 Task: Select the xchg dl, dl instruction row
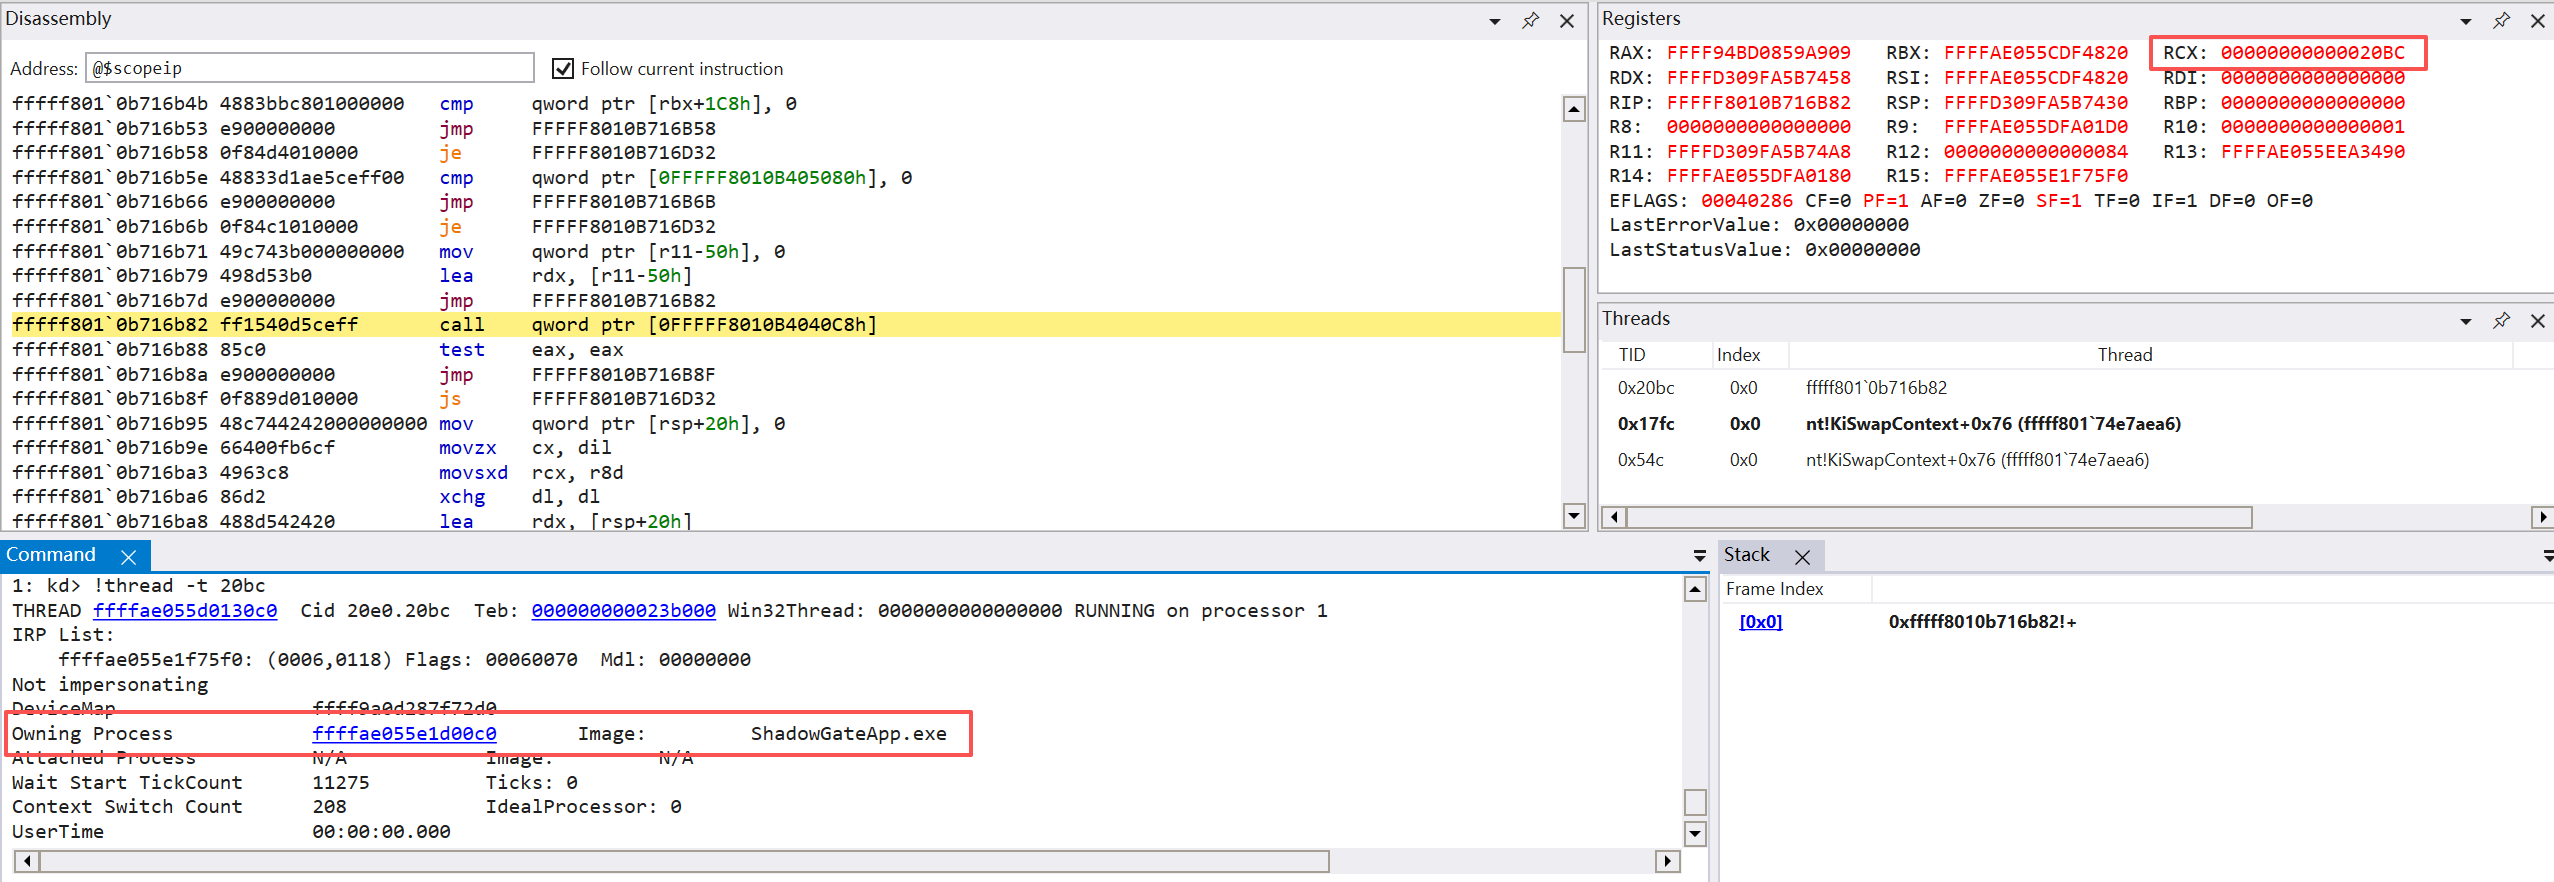[785, 497]
